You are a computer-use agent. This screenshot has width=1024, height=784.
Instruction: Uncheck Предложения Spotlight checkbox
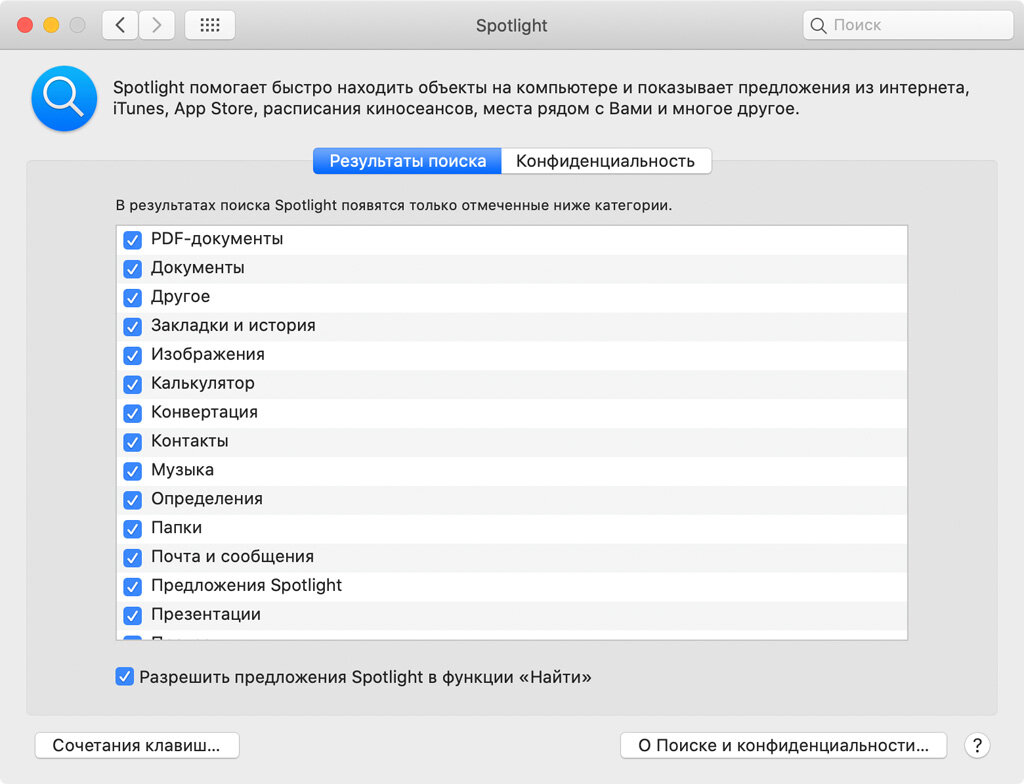[x=133, y=586]
